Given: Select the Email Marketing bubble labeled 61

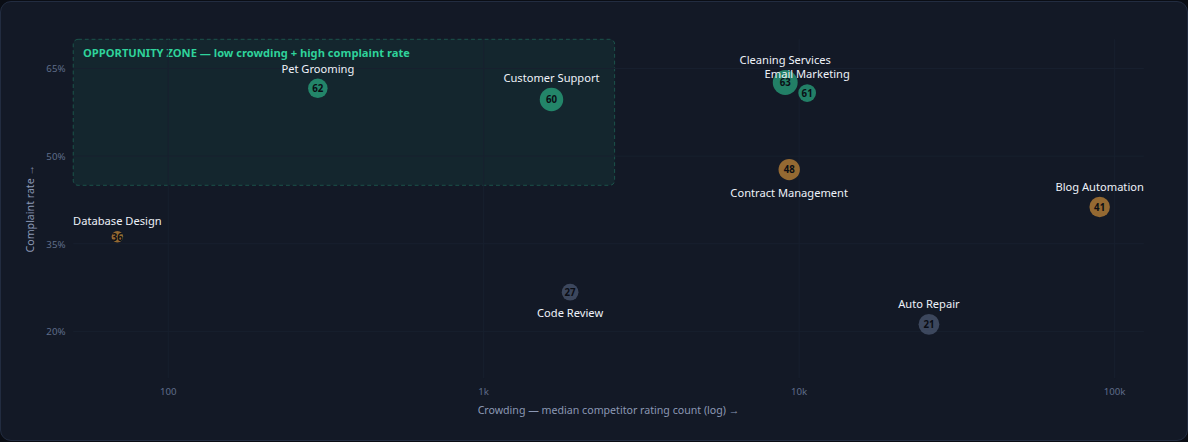Looking at the screenshot, I should [807, 93].
